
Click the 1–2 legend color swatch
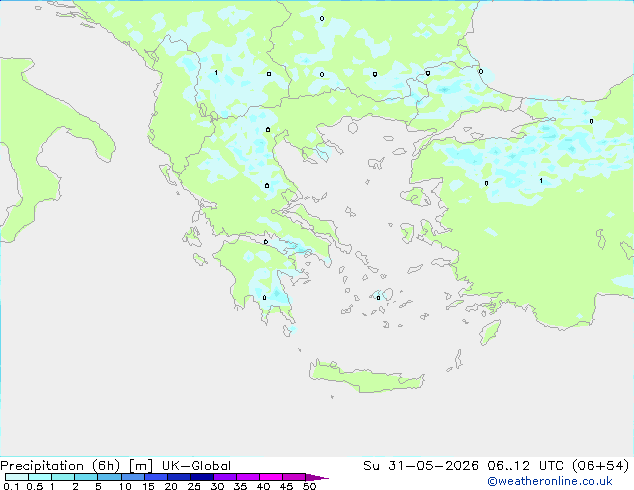tap(63, 477)
